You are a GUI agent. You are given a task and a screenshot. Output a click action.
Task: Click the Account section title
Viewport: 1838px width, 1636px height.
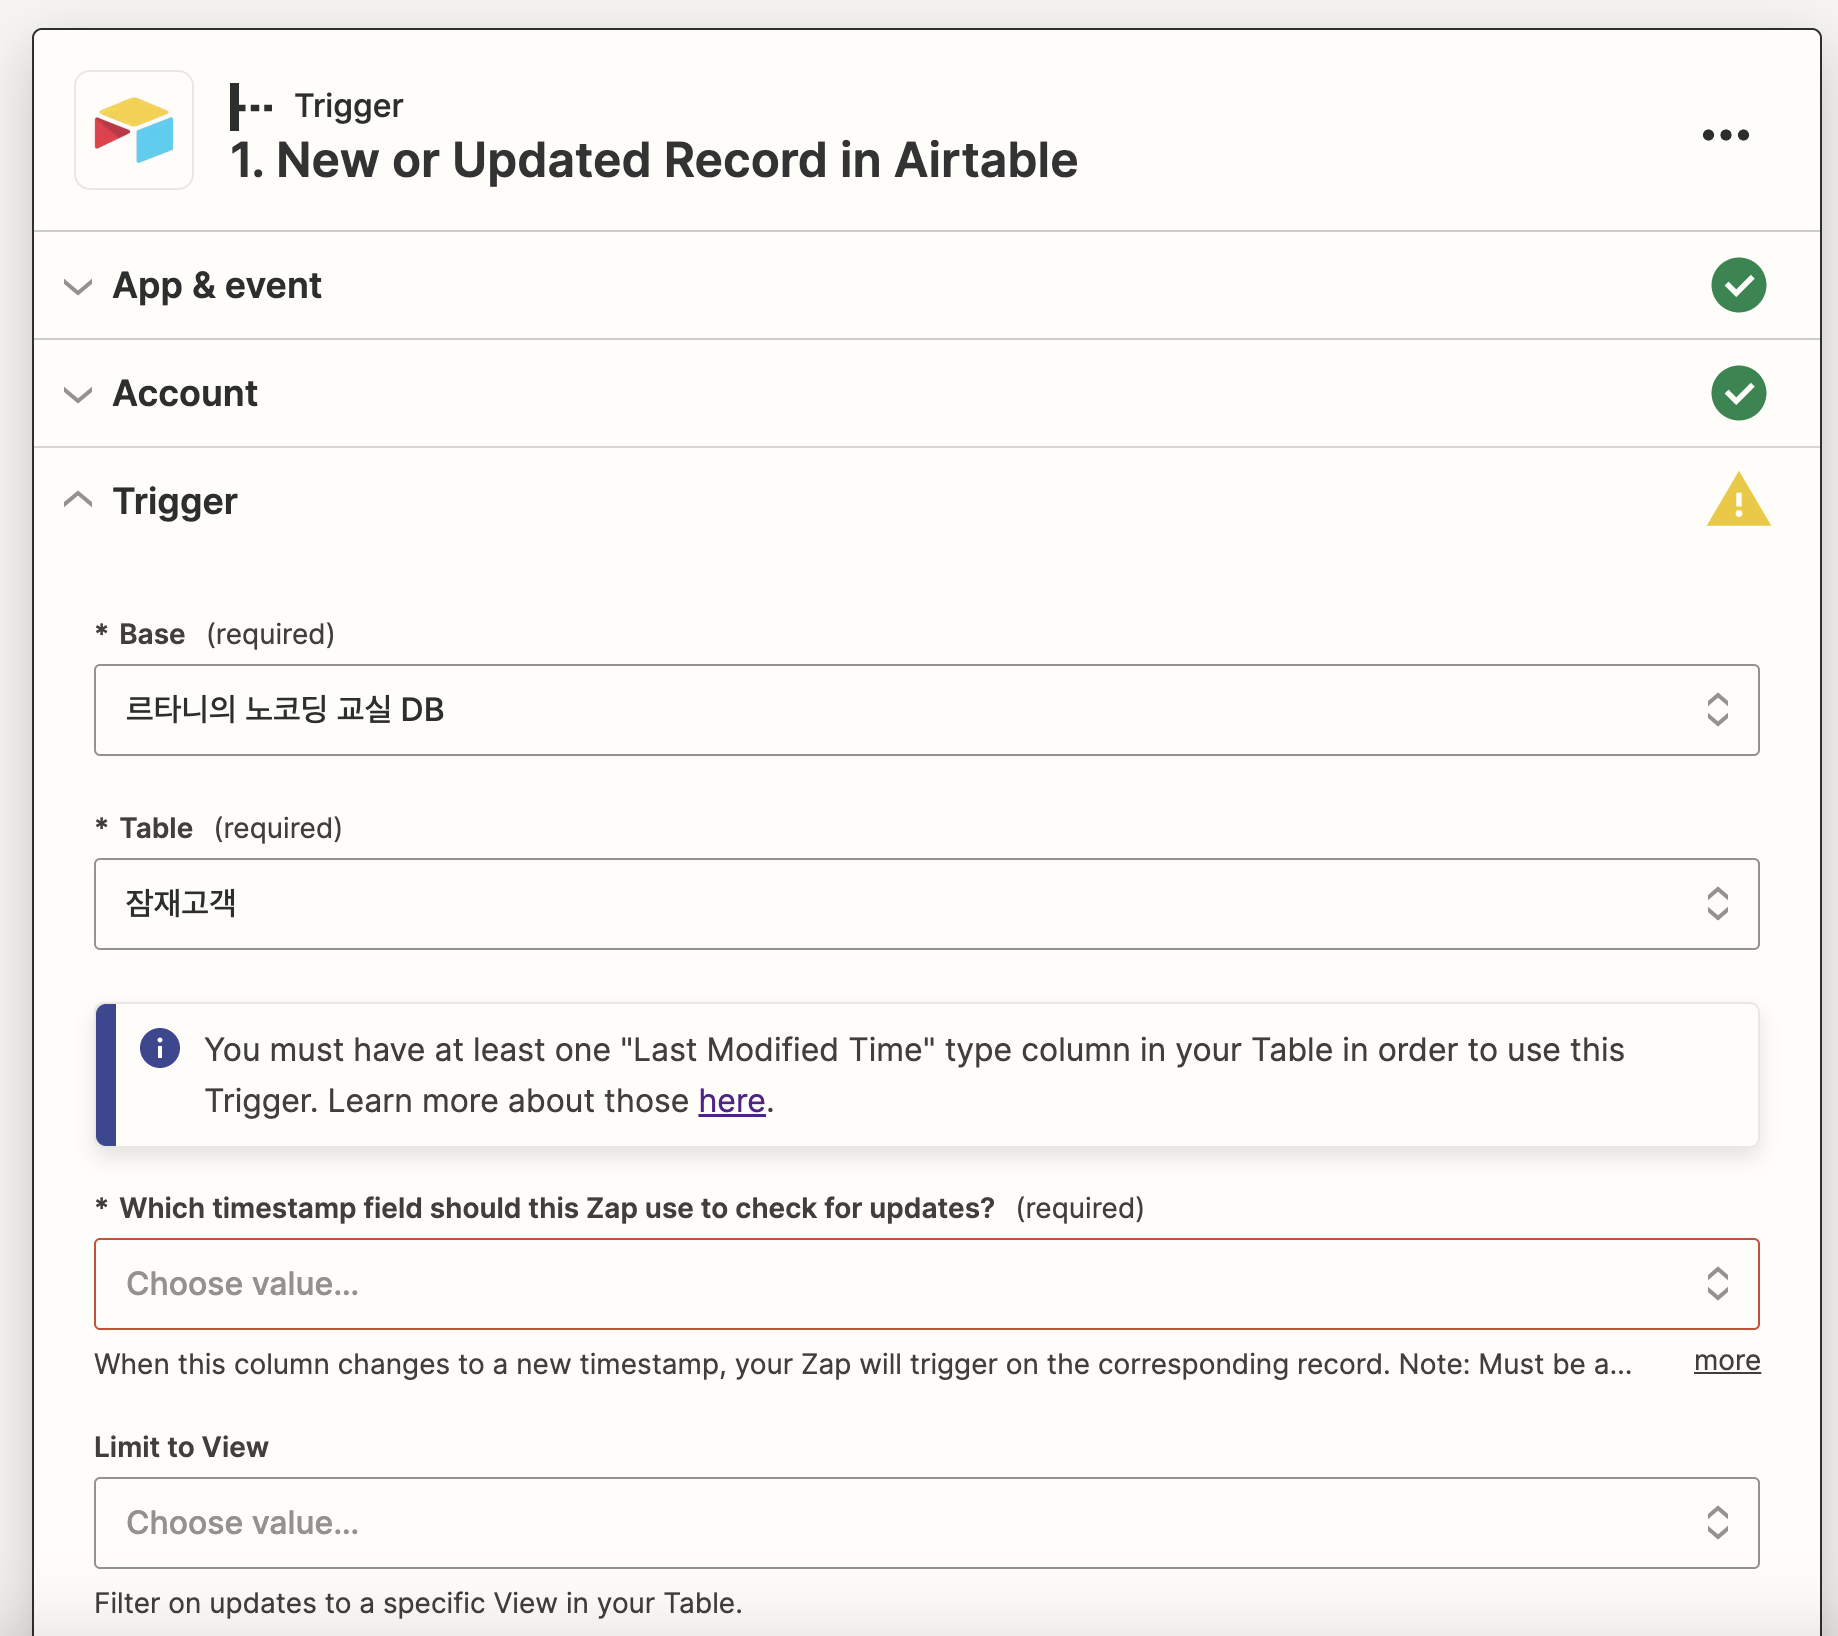[185, 394]
